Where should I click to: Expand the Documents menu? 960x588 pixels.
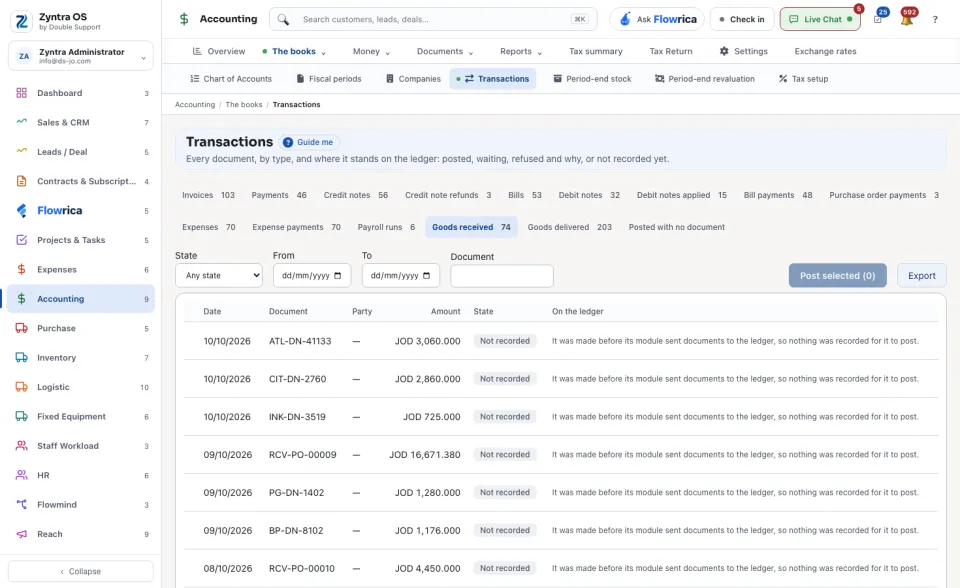(x=445, y=51)
